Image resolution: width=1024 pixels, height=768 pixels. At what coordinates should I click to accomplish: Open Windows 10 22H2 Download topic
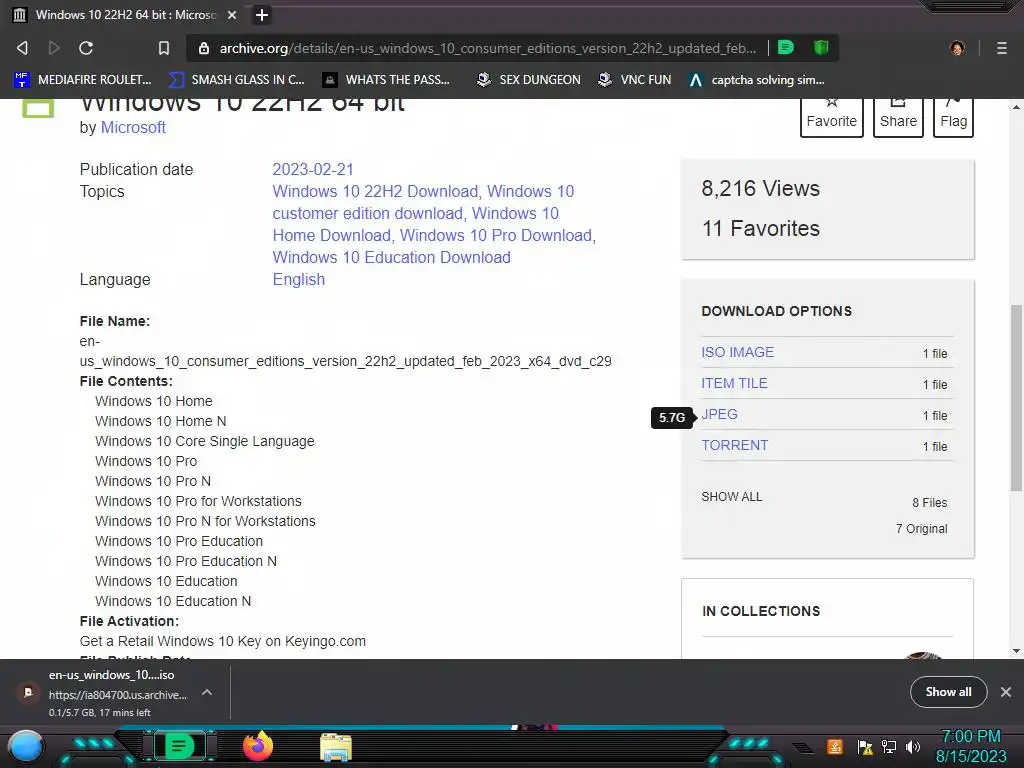coord(376,191)
